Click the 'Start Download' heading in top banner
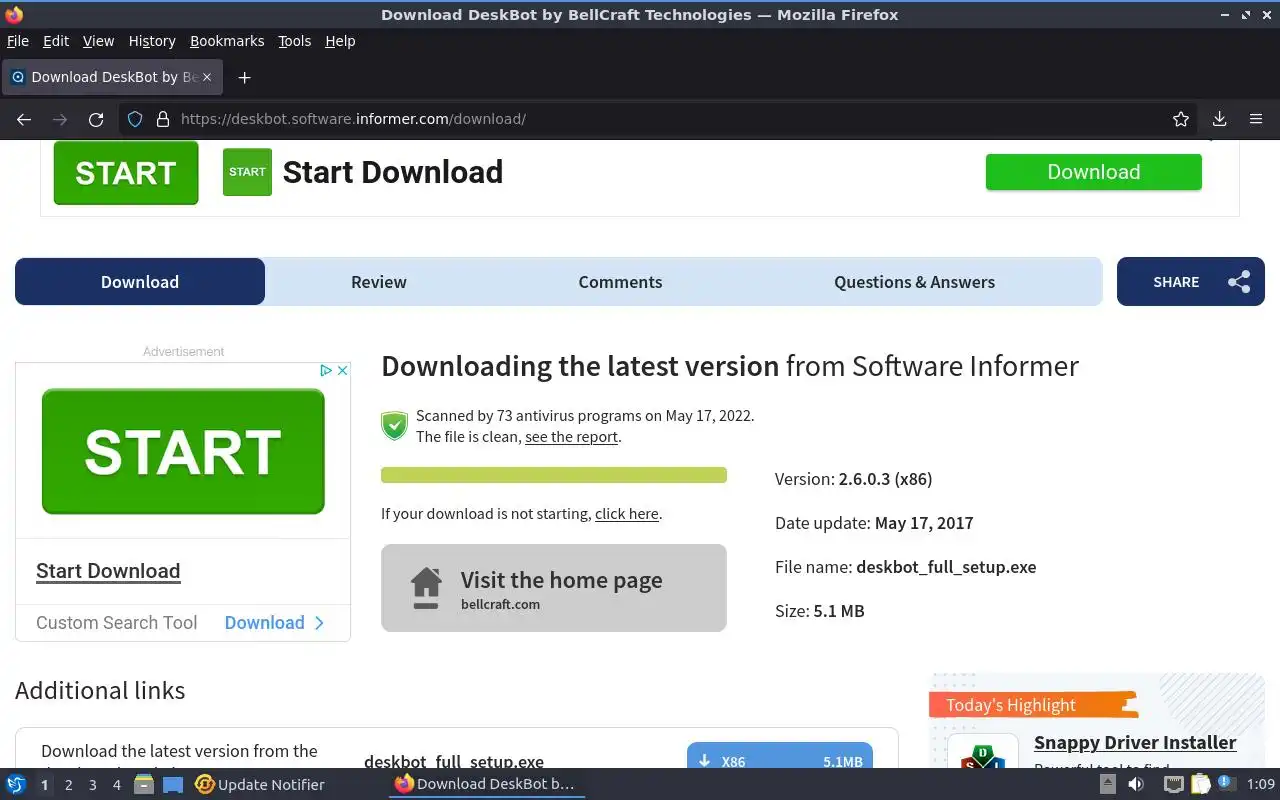Screen dimensions: 1280x800 pyautogui.click(x=393, y=172)
